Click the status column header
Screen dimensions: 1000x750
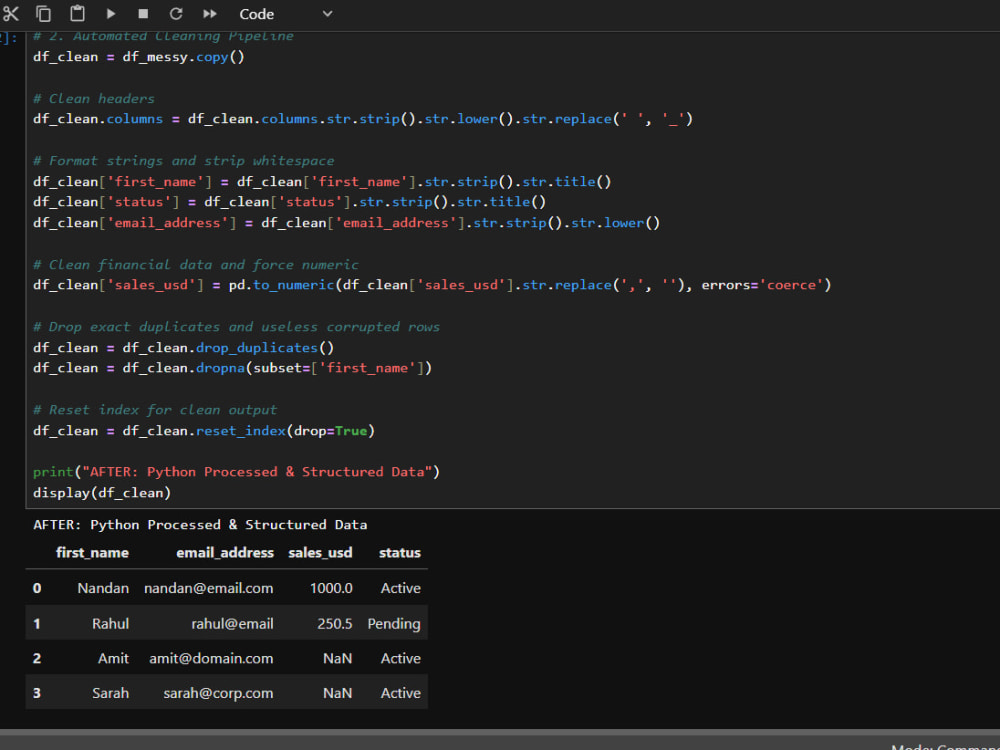coord(400,552)
